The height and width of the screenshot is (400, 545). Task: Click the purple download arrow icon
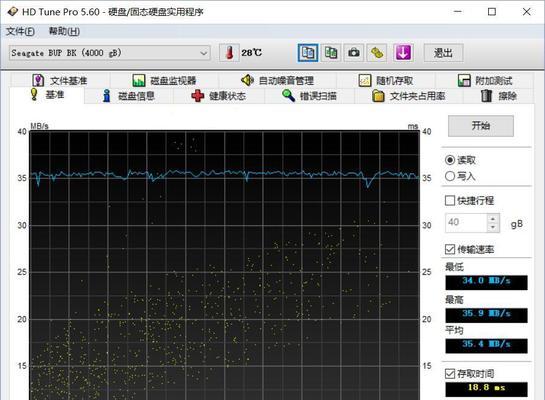point(403,53)
